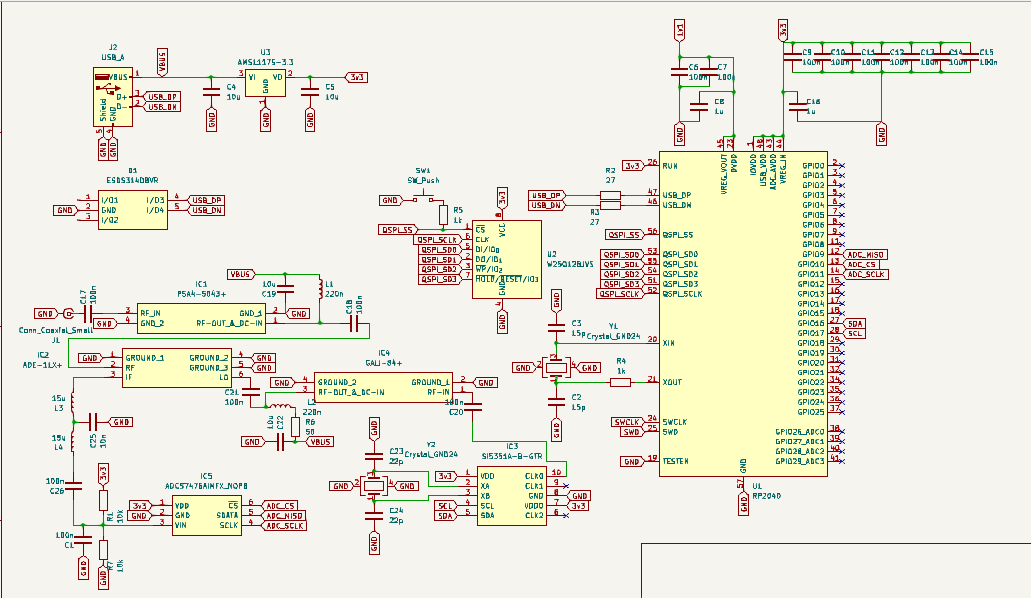
Task: Click the SCL label at GPIO17
Action: tap(853, 334)
